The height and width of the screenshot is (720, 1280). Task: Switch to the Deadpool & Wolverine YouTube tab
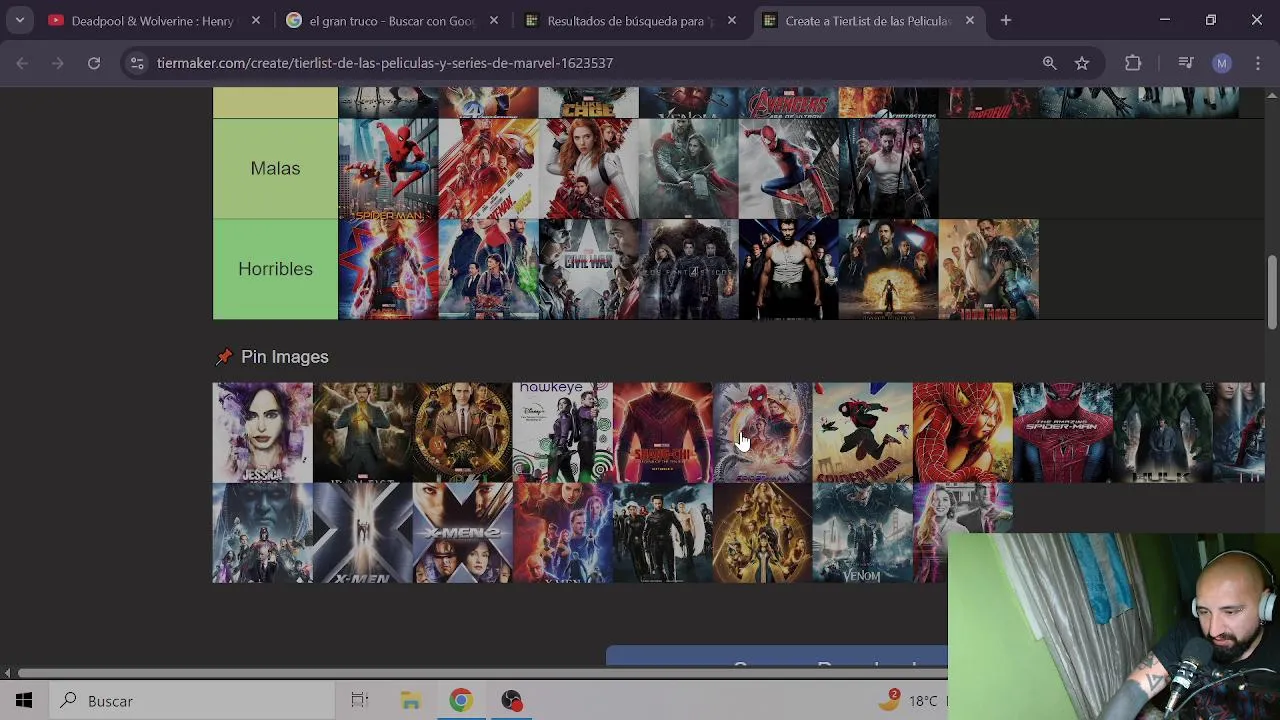[x=140, y=20]
